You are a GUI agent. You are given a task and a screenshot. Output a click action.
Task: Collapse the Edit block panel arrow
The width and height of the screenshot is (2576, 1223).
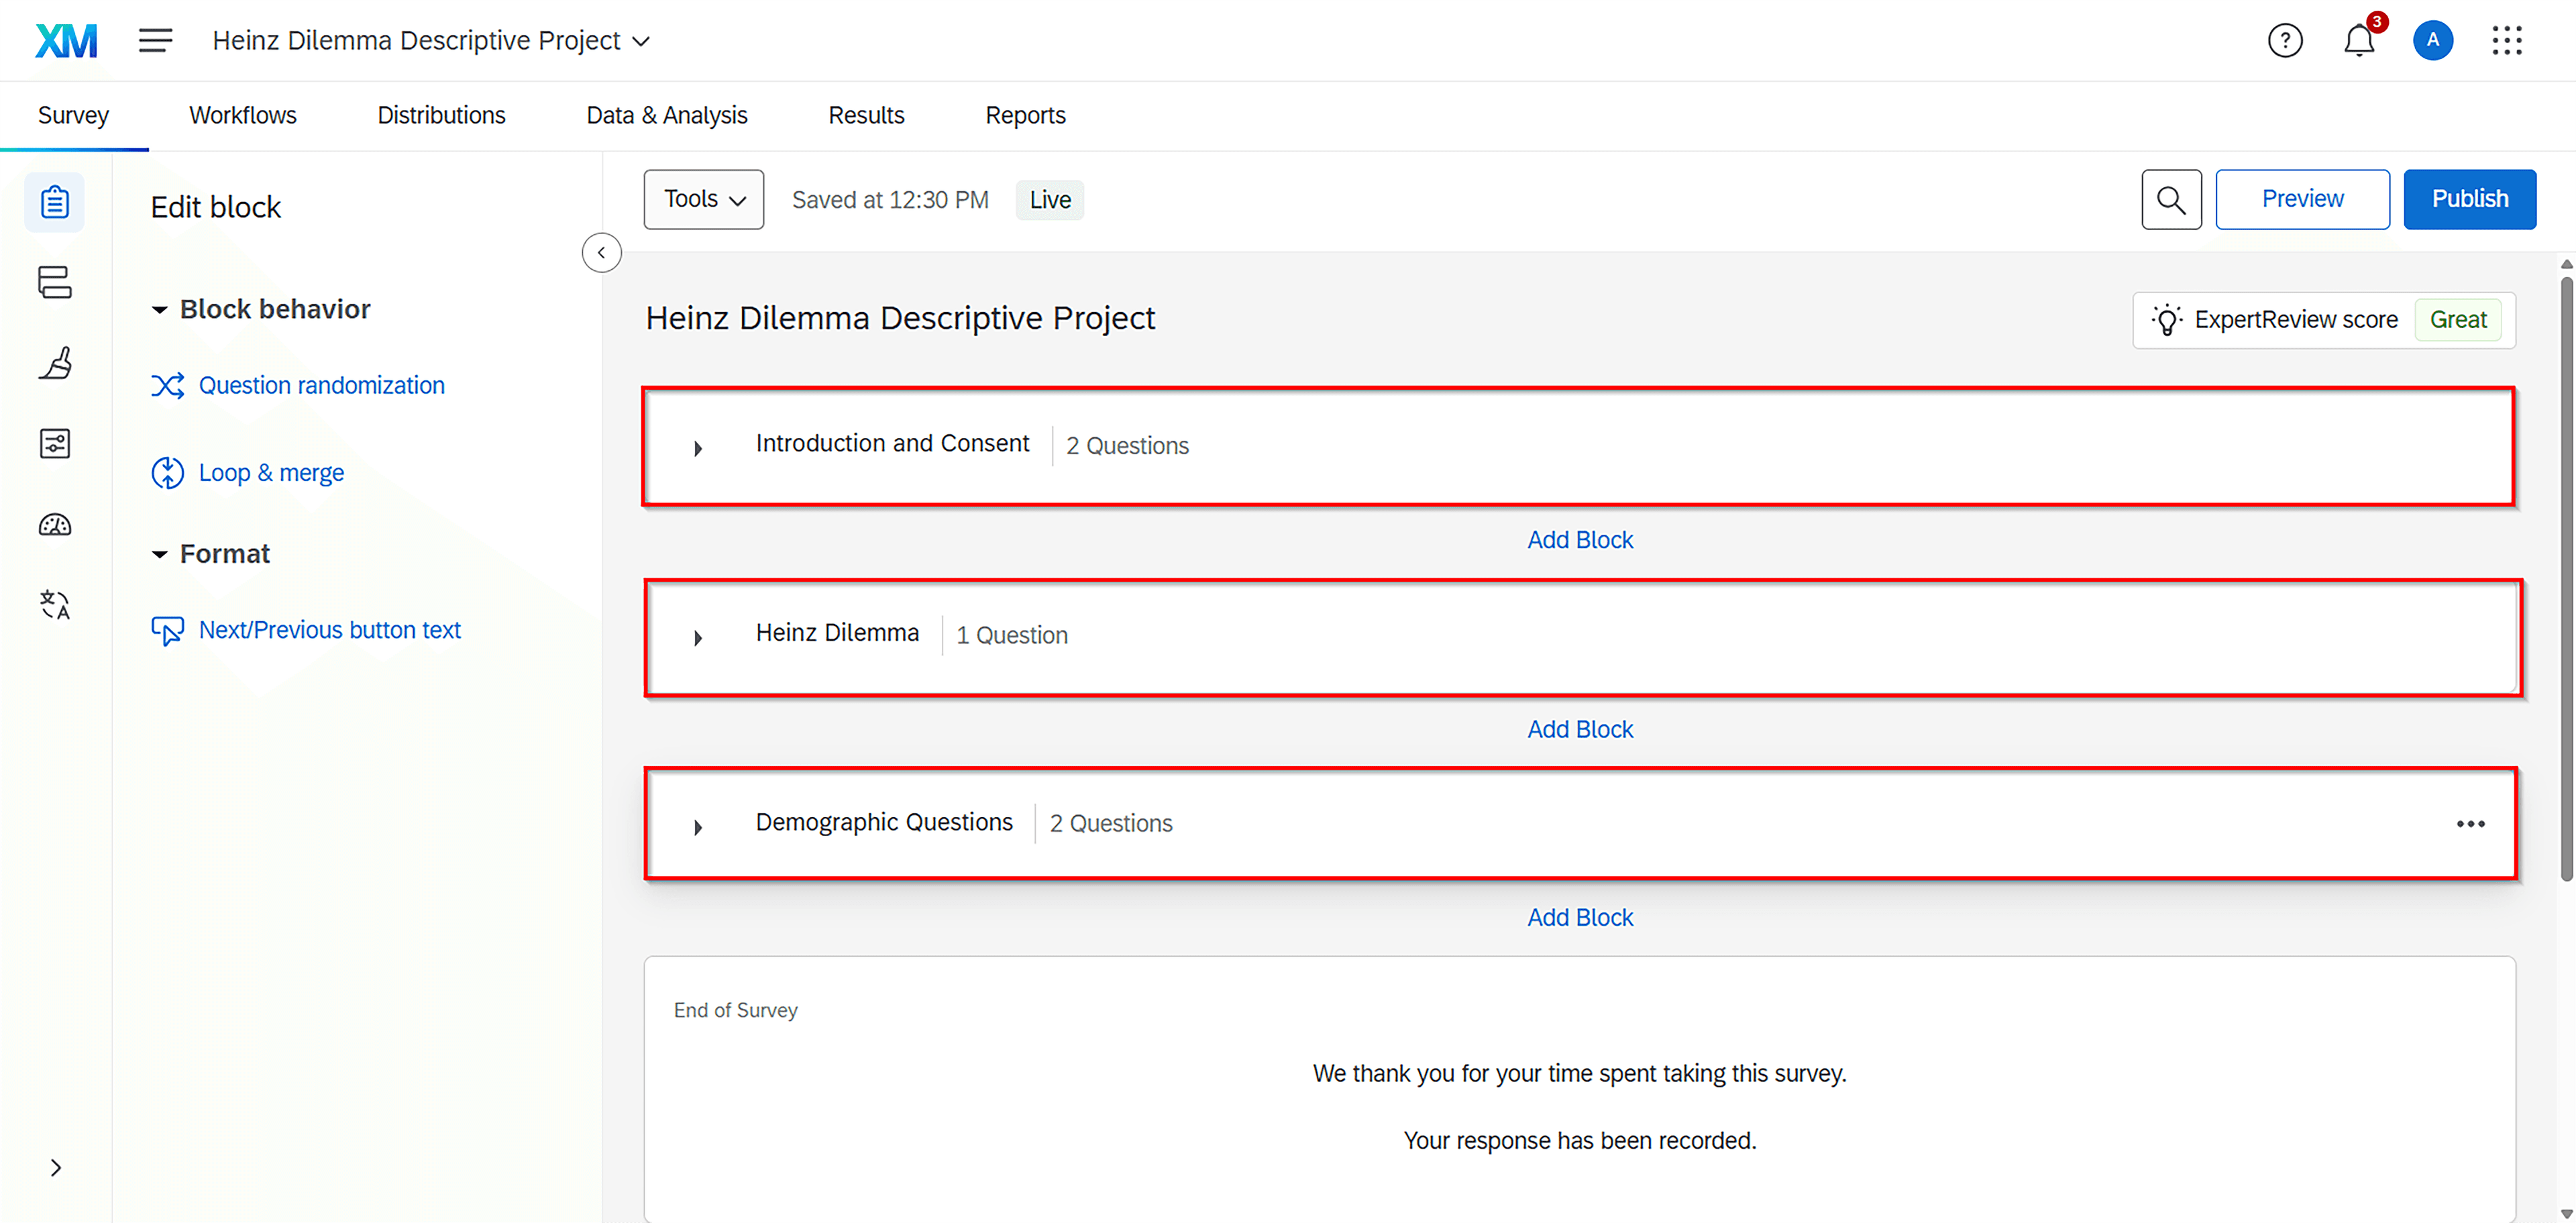point(601,253)
